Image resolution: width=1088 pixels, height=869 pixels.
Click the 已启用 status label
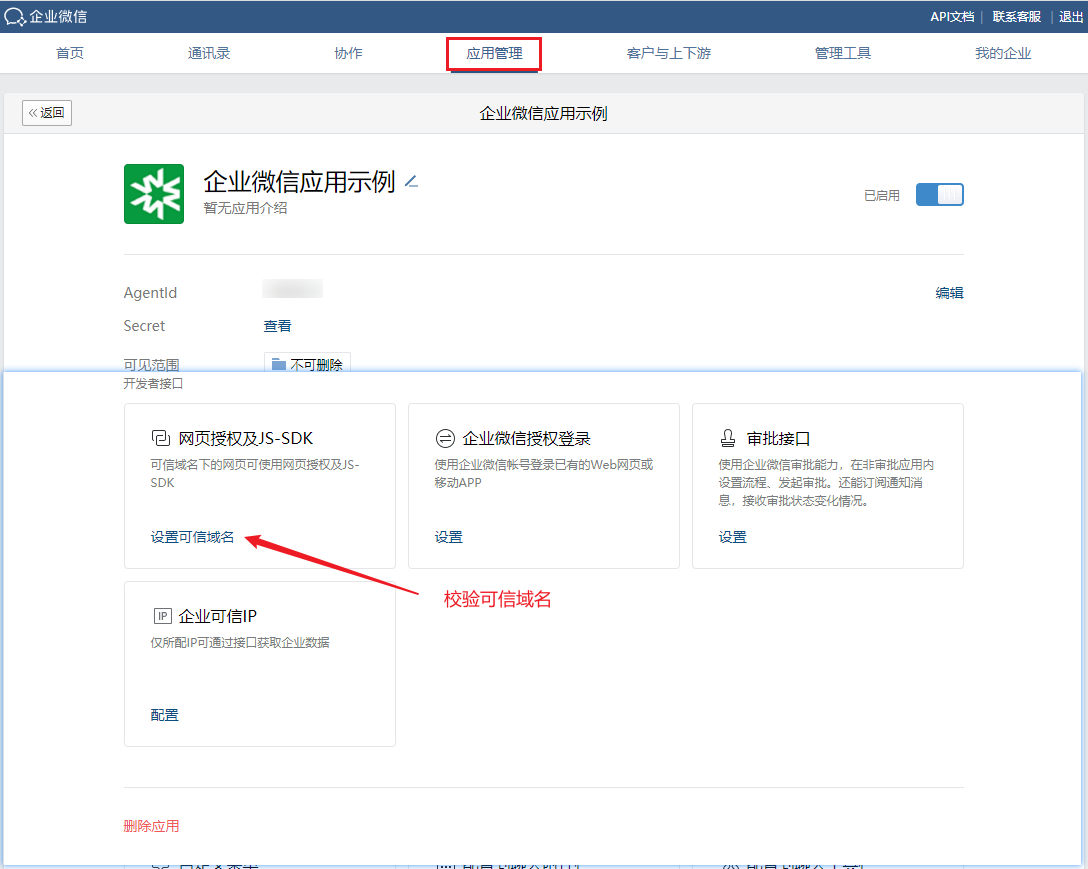point(881,196)
